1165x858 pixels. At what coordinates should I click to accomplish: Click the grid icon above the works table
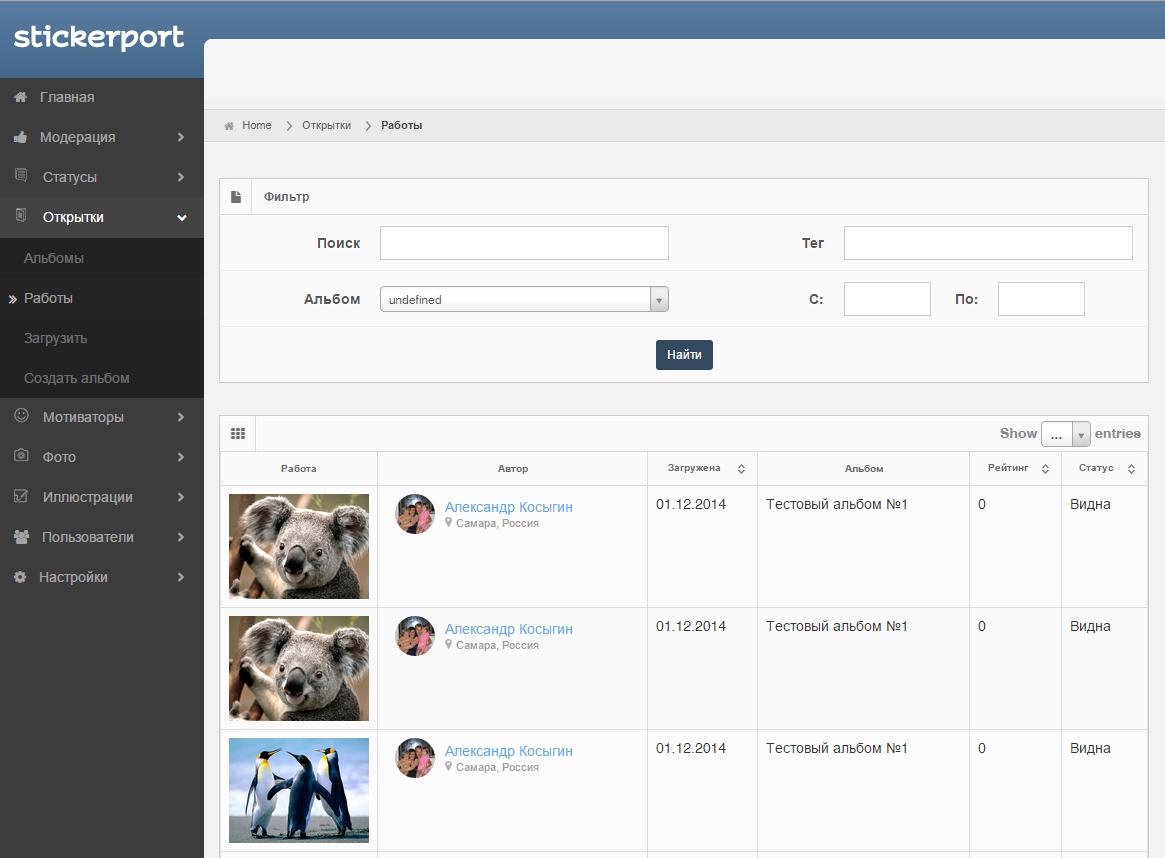pyautogui.click(x=238, y=433)
